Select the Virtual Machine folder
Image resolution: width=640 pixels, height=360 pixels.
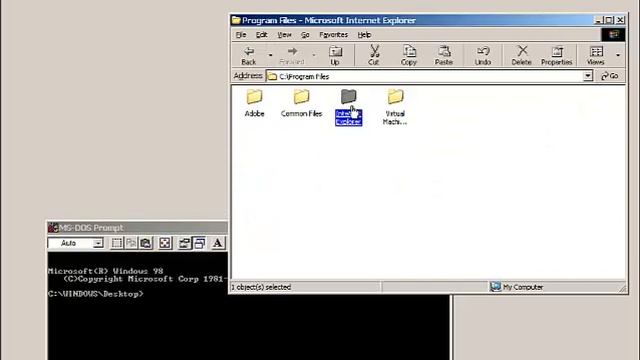point(395,107)
